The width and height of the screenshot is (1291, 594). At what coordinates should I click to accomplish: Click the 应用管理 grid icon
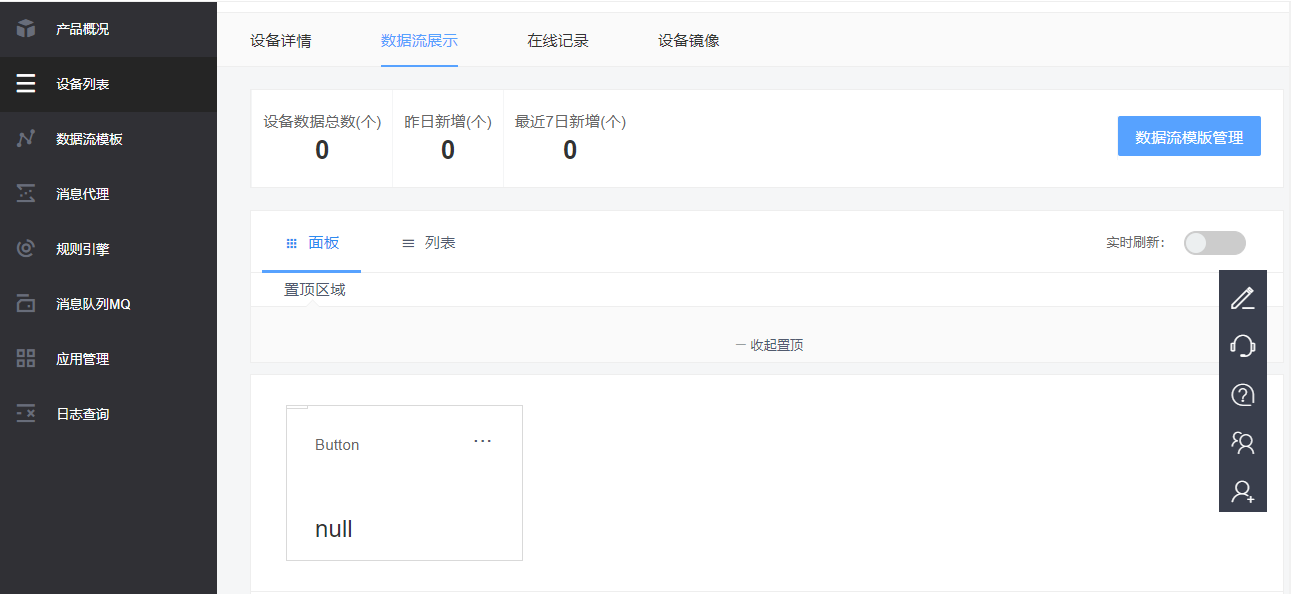tap(26, 359)
